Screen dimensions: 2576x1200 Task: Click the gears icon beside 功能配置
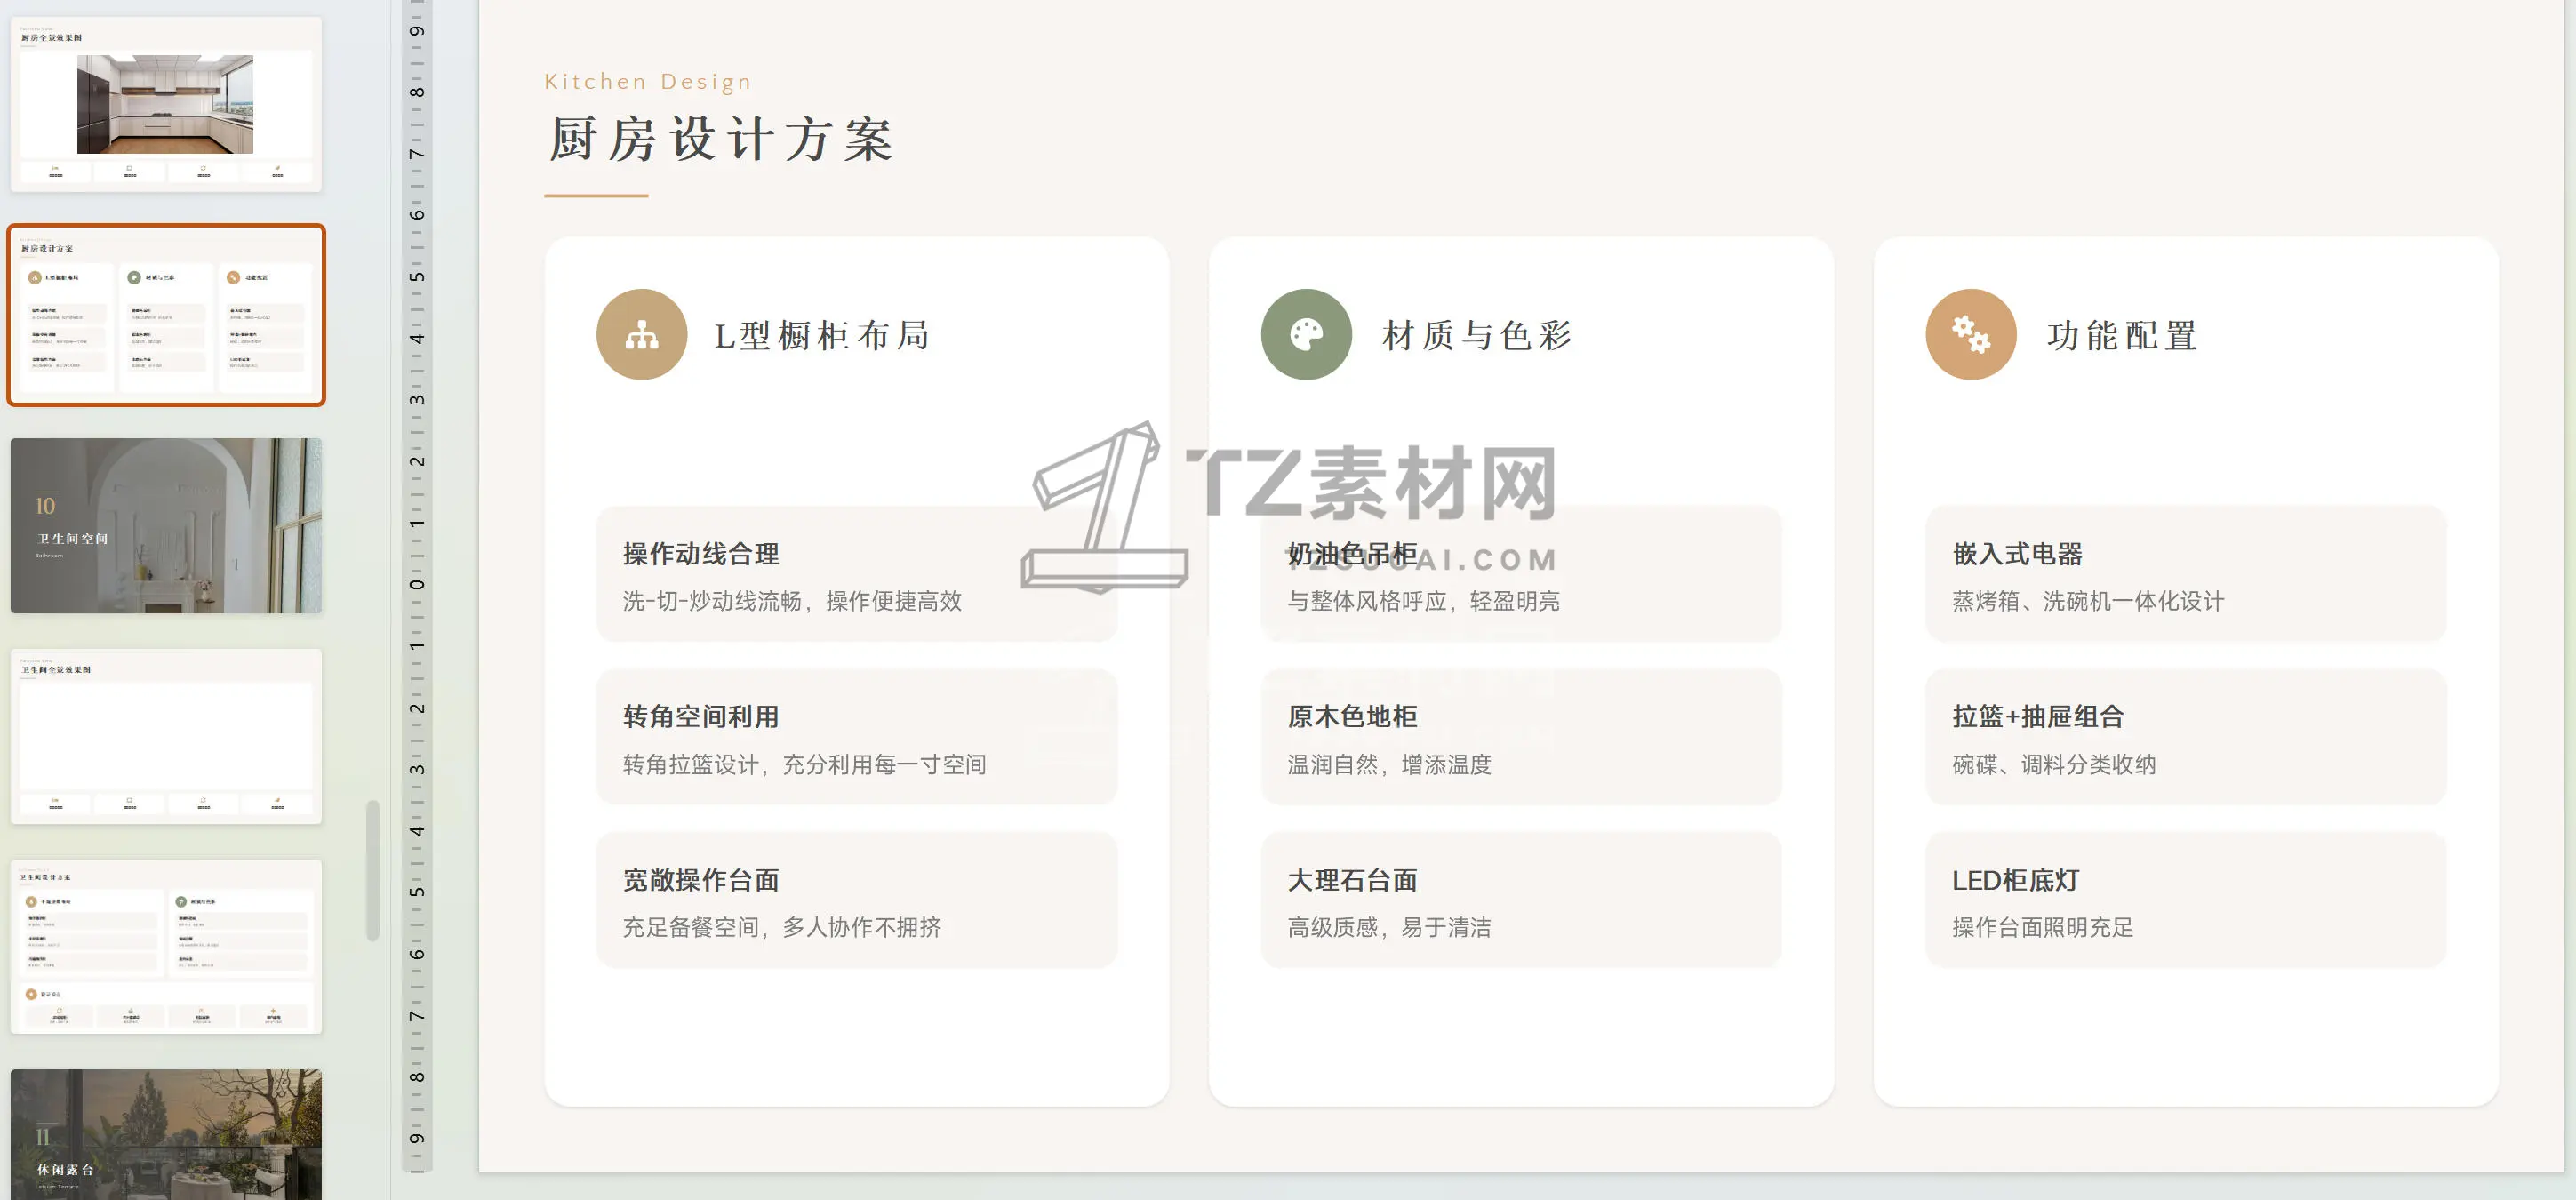[x=1970, y=335]
